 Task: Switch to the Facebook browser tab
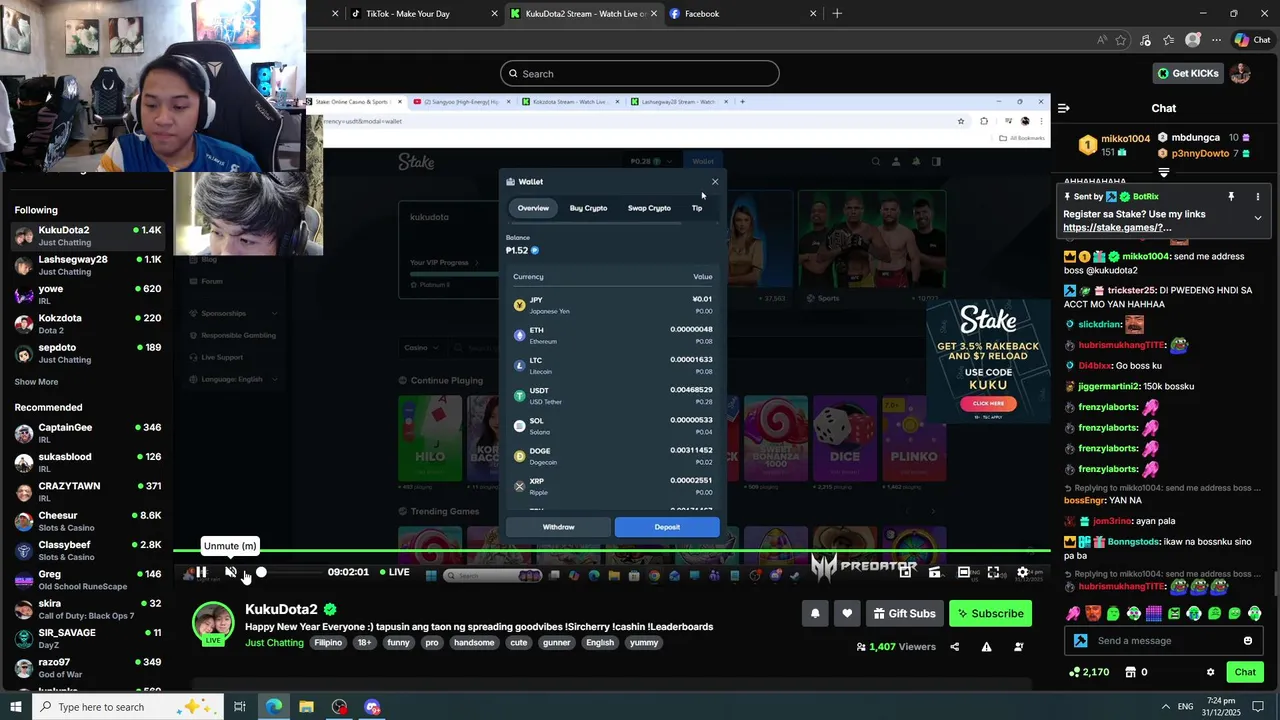click(x=740, y=14)
